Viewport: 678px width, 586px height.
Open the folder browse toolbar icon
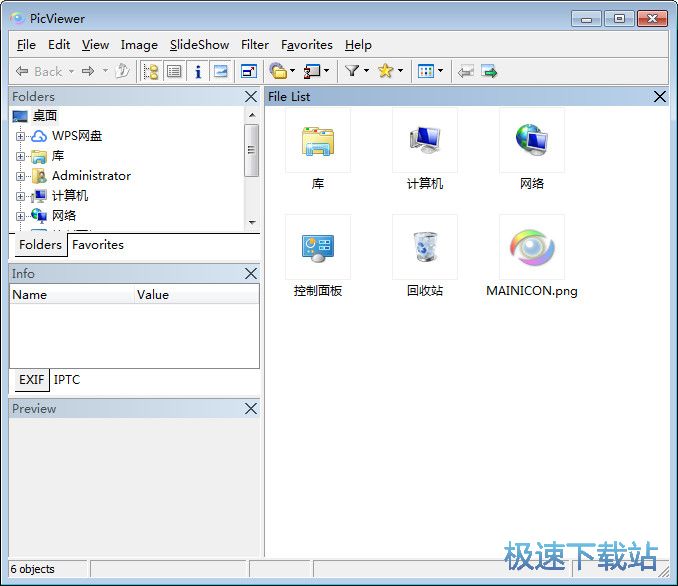[x=278, y=71]
